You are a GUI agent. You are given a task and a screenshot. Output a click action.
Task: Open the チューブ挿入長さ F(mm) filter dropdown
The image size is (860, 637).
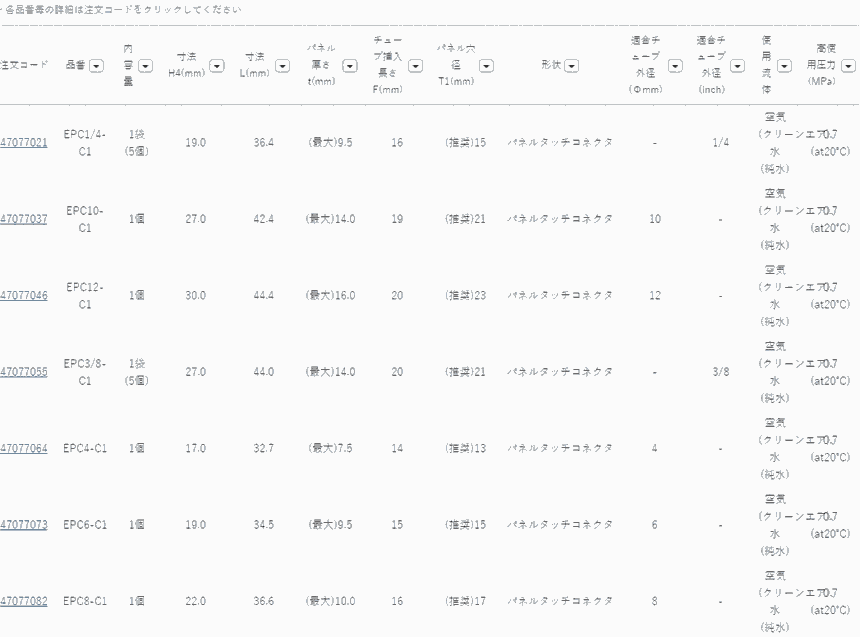pos(415,66)
